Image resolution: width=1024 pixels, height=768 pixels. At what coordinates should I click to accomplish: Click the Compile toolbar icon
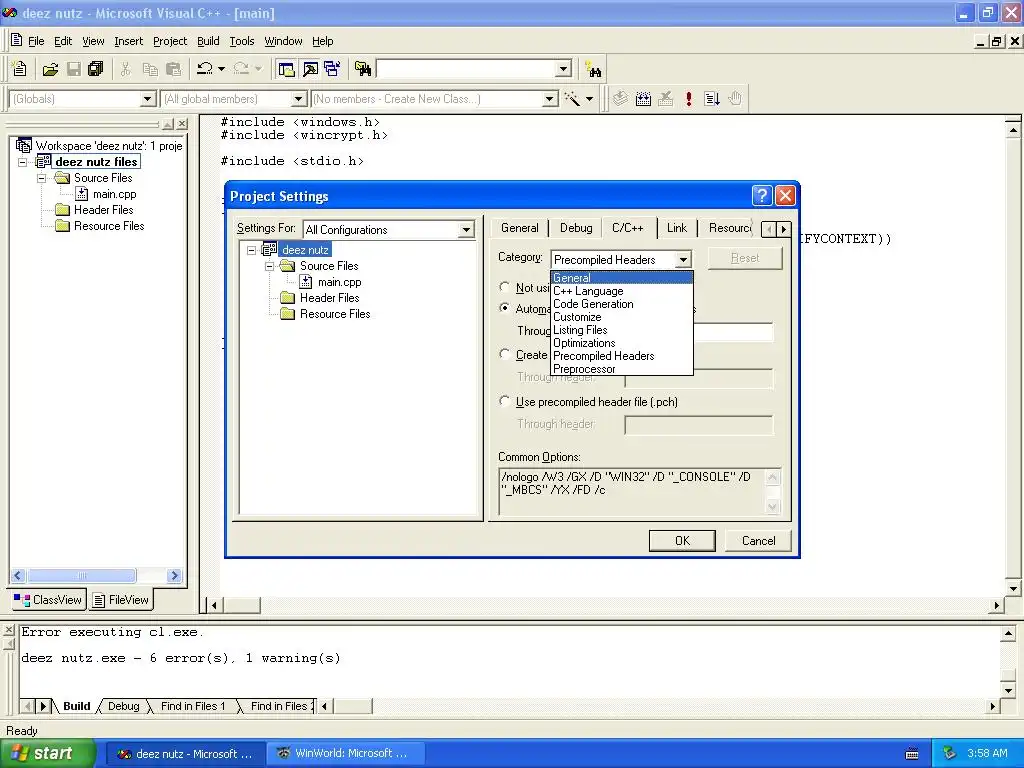pos(620,99)
